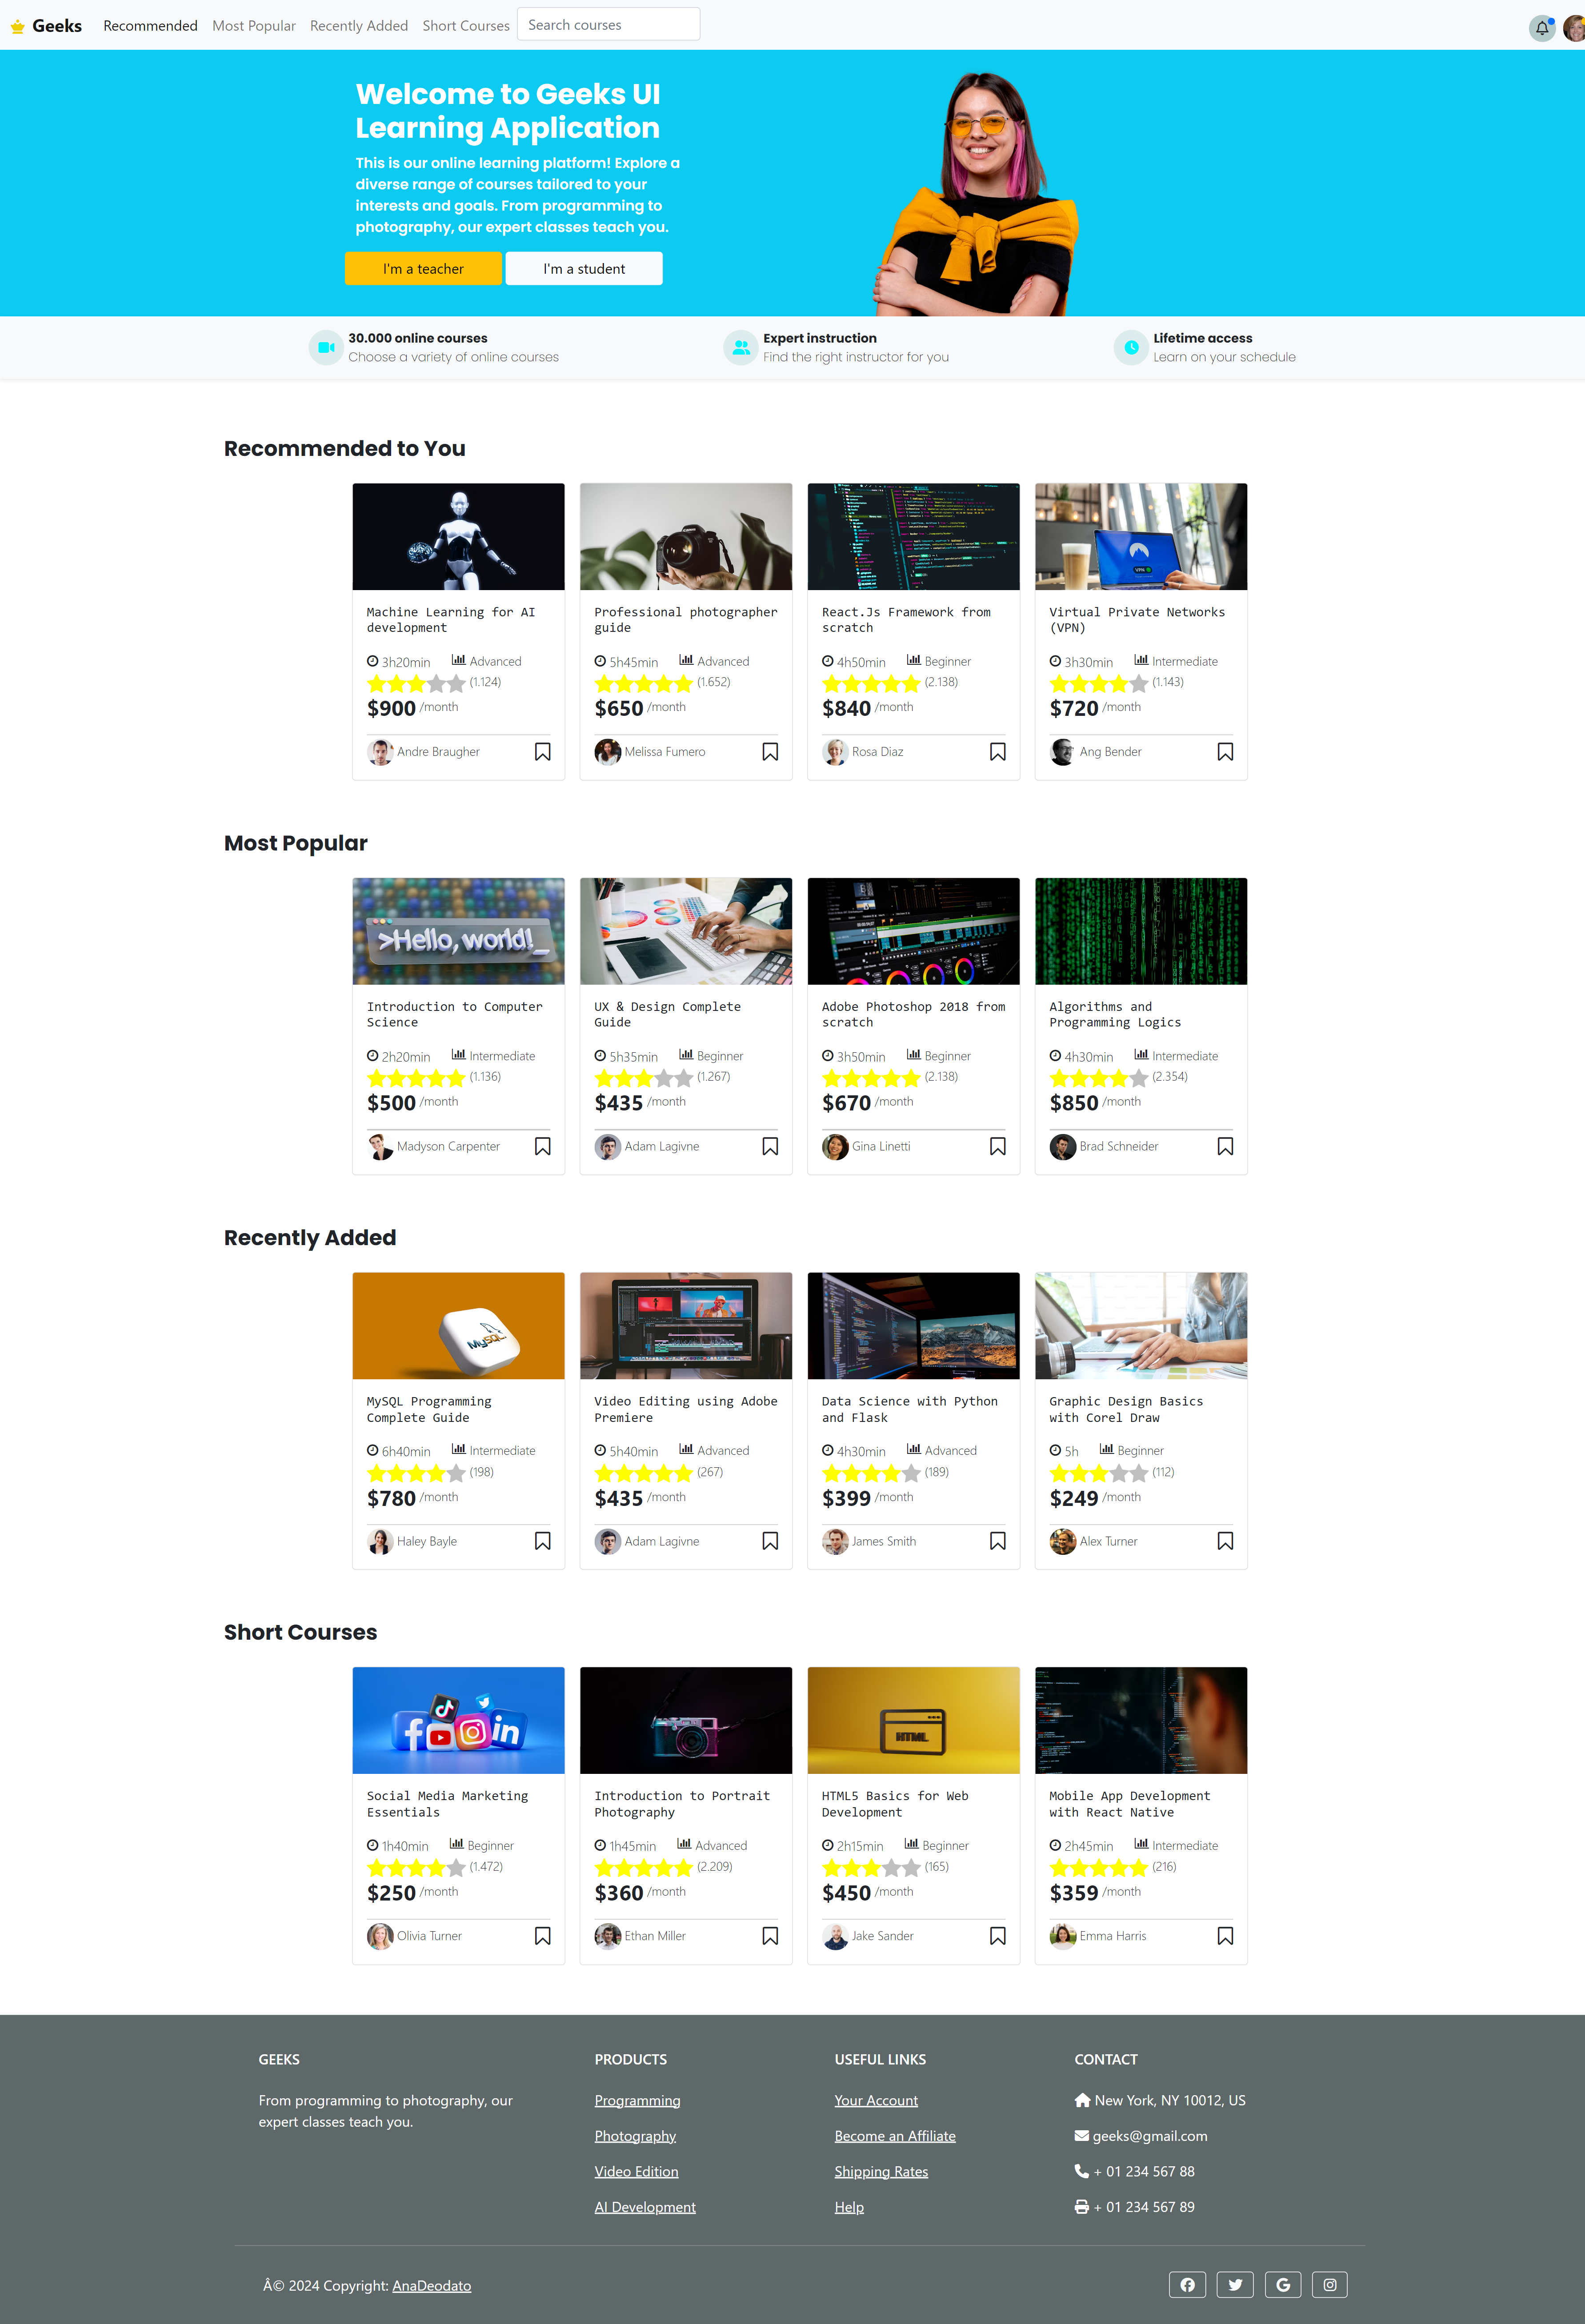
Task: Open the Google social icon in footer
Action: click(1283, 2284)
